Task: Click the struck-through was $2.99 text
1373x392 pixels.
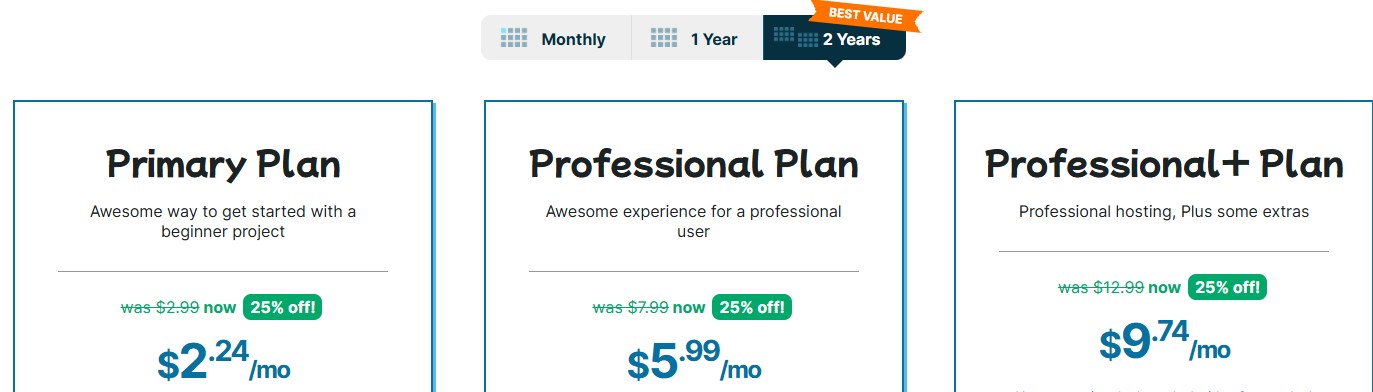Action: tap(160, 307)
